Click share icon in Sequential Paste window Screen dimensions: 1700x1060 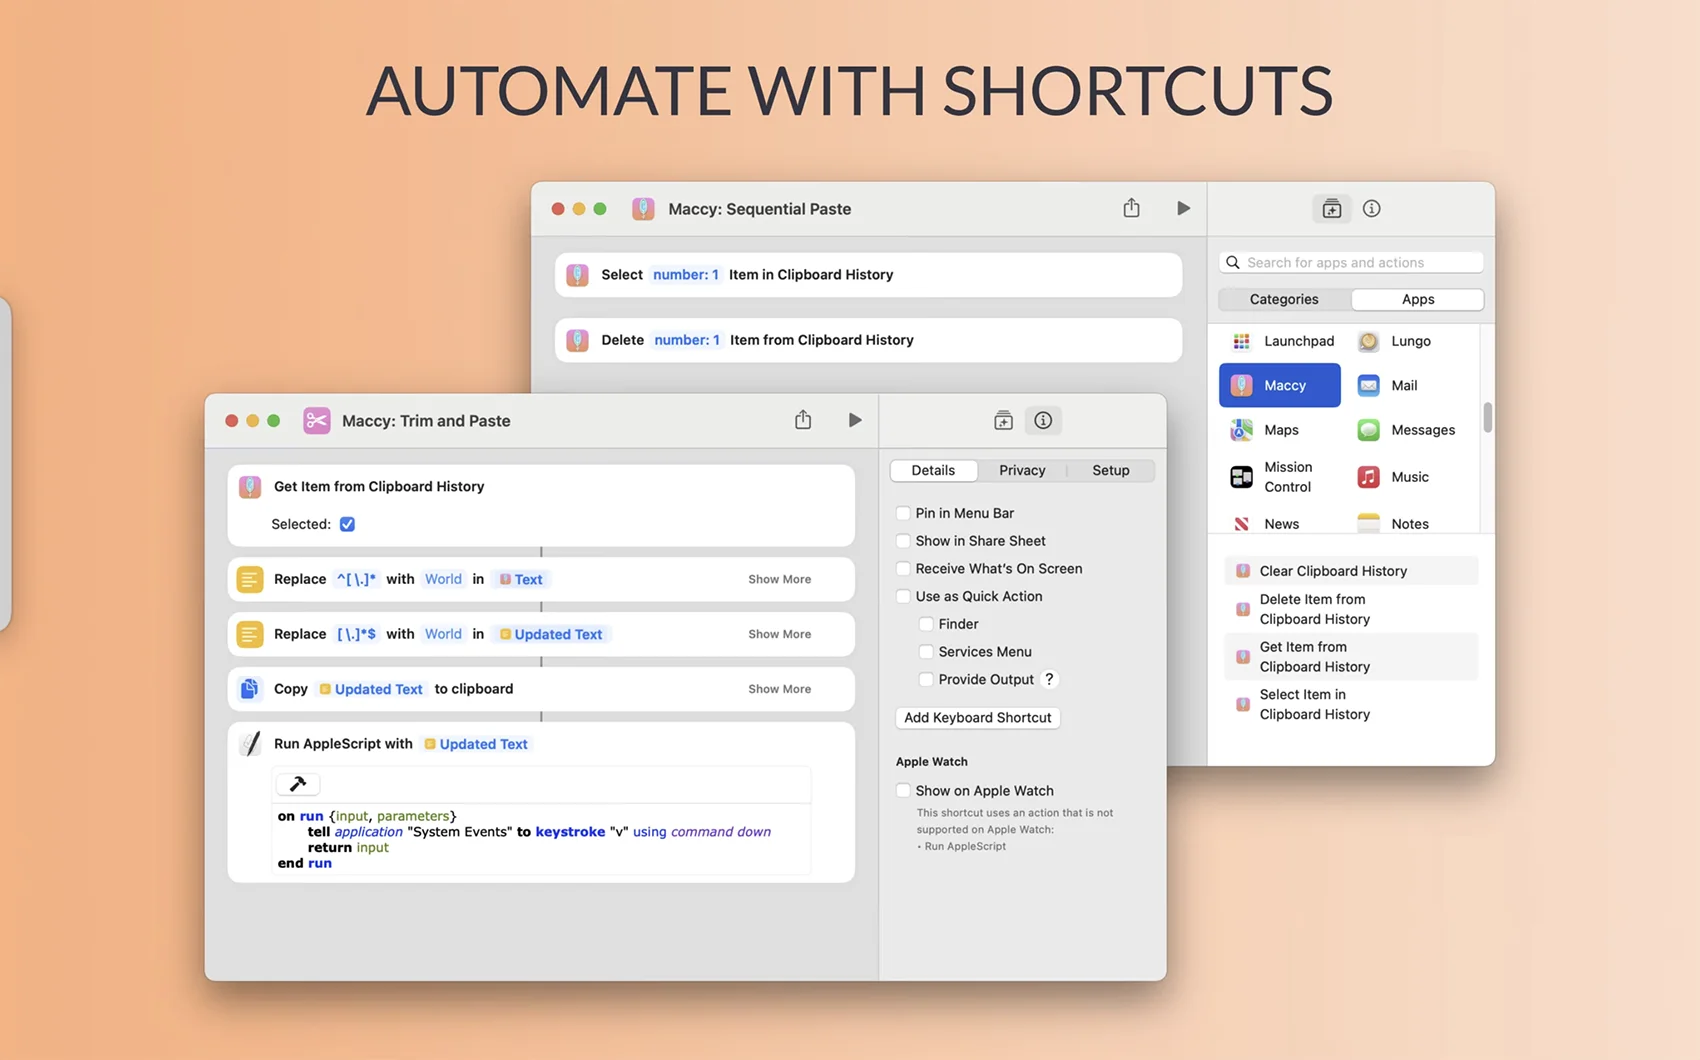click(1131, 208)
